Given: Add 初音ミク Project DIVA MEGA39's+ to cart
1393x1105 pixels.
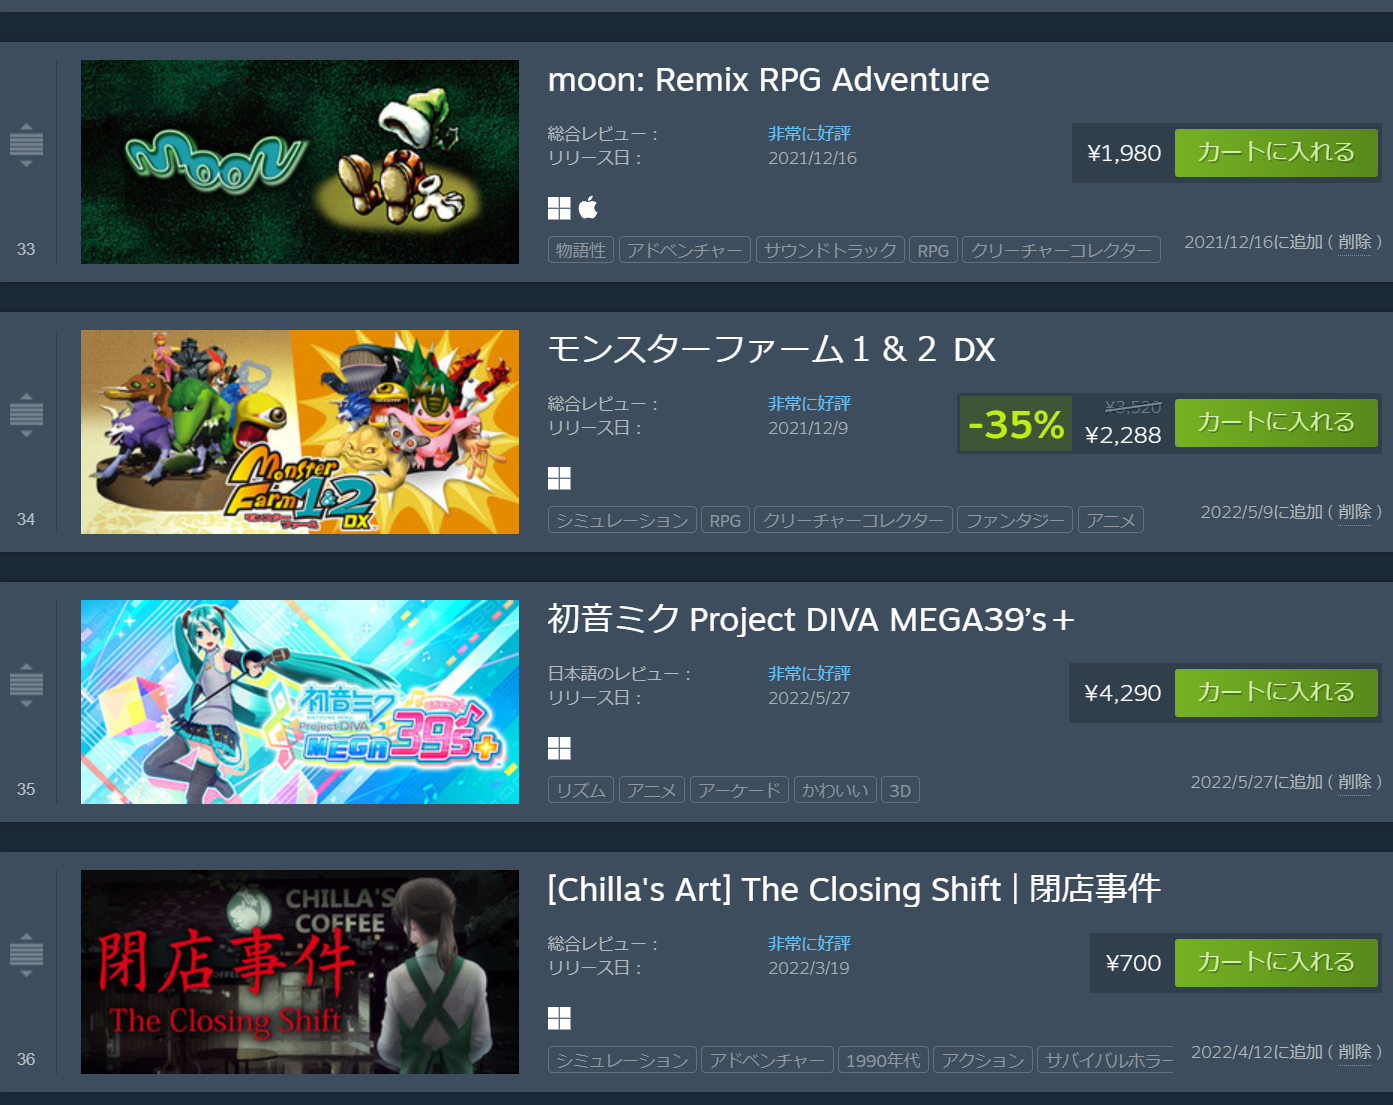Looking at the screenshot, I should point(1276,693).
